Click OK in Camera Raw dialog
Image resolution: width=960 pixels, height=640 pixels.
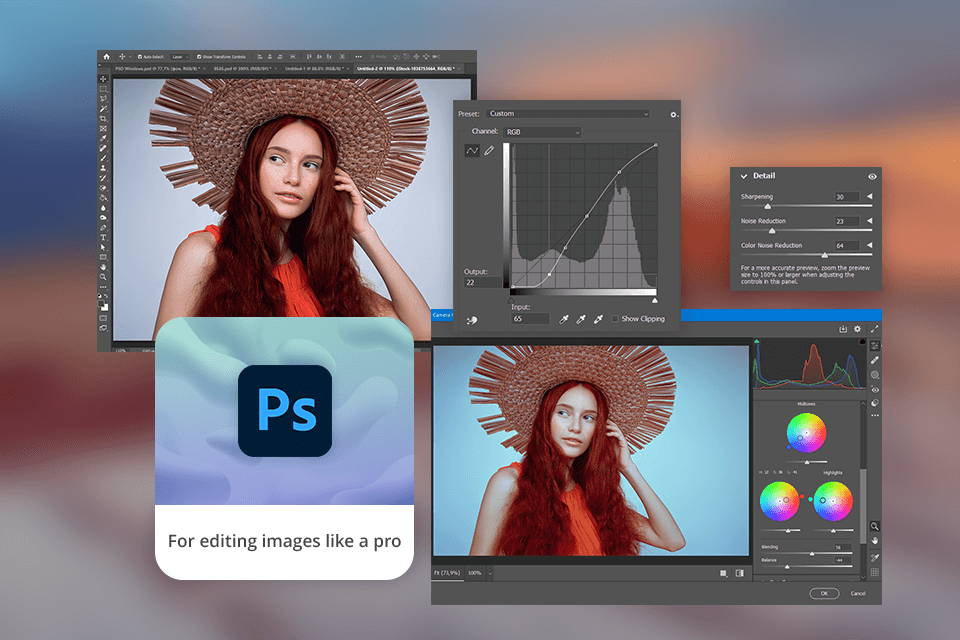[824, 593]
